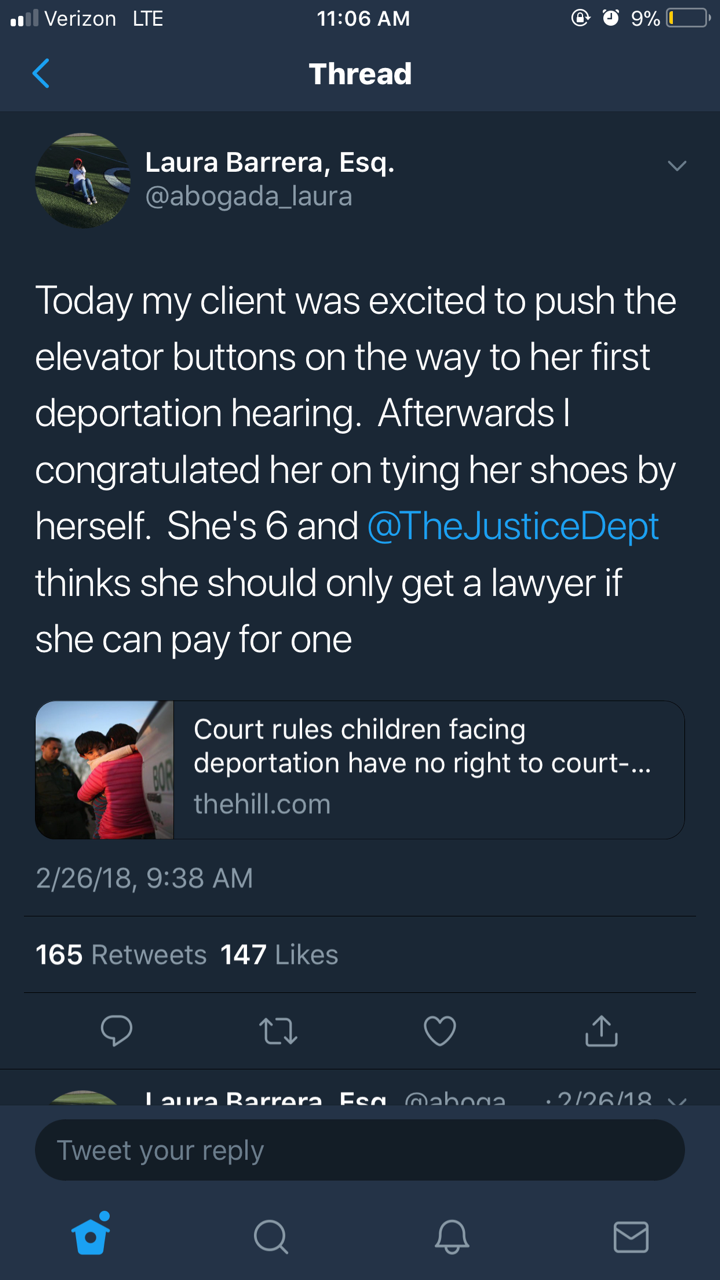Open thehill.com article link card
The width and height of the screenshot is (720, 1280).
tap(428, 769)
